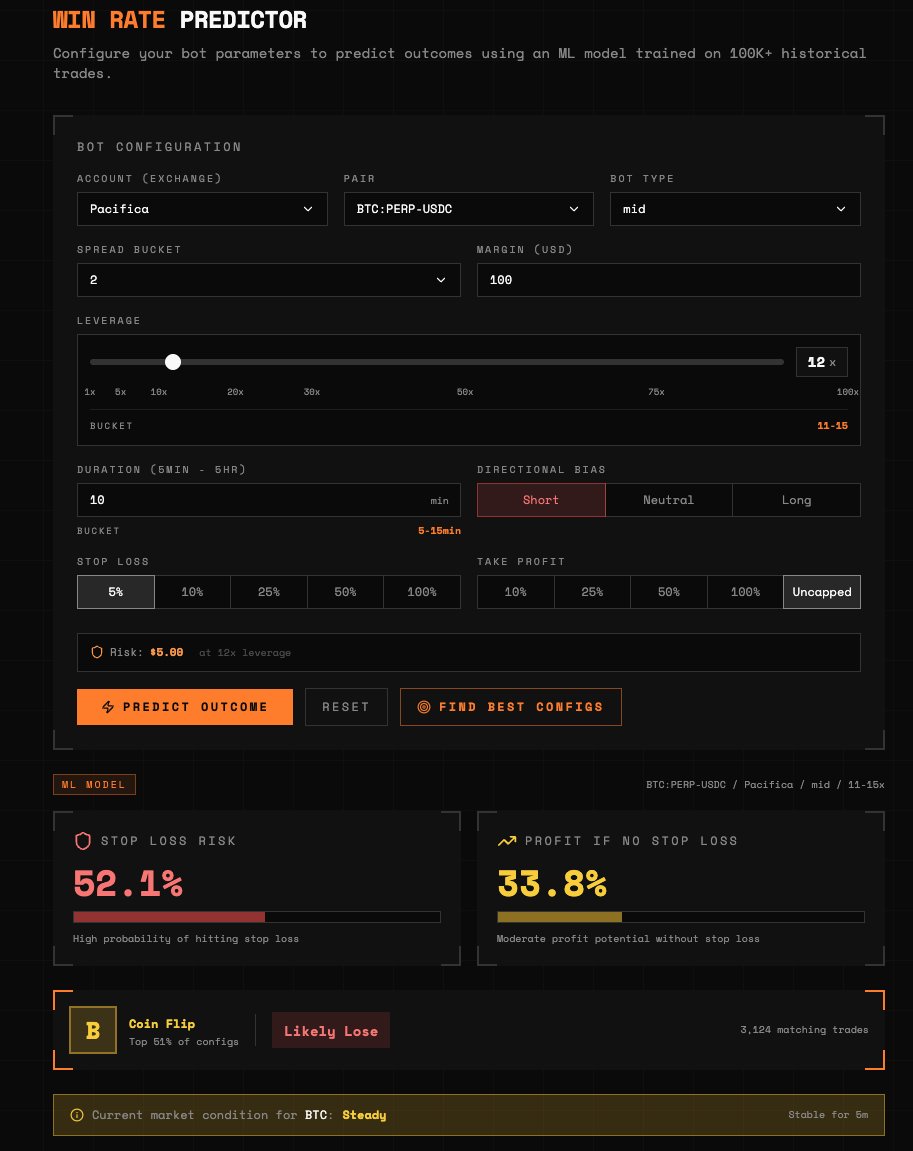
Task: Click the 33.8% profit value
Action: click(552, 883)
